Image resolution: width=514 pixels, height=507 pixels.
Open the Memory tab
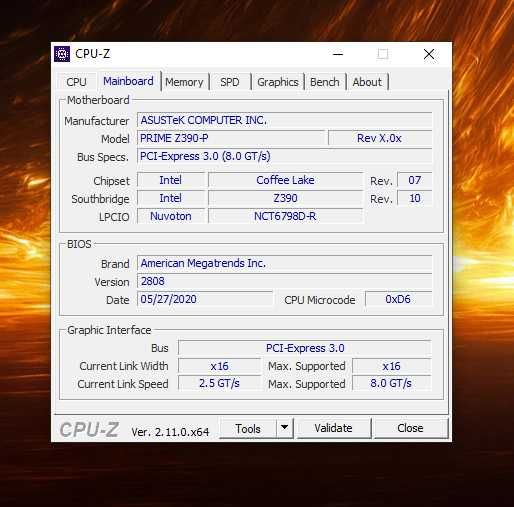tap(184, 82)
